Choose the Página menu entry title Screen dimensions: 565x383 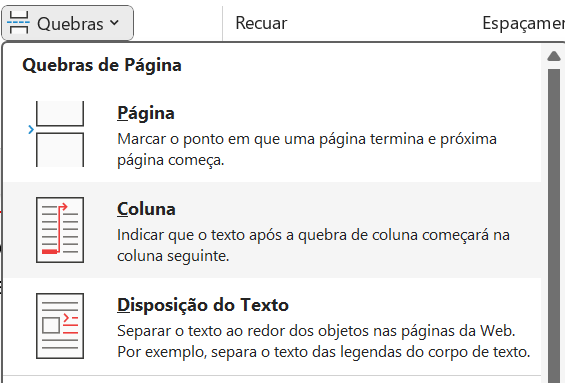click(146, 113)
